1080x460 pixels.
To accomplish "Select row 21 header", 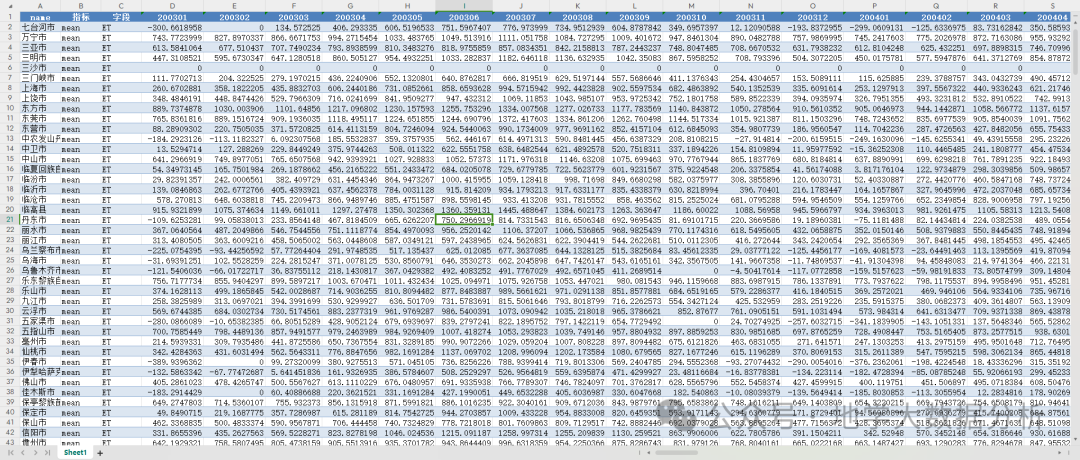I will click(10, 219).
